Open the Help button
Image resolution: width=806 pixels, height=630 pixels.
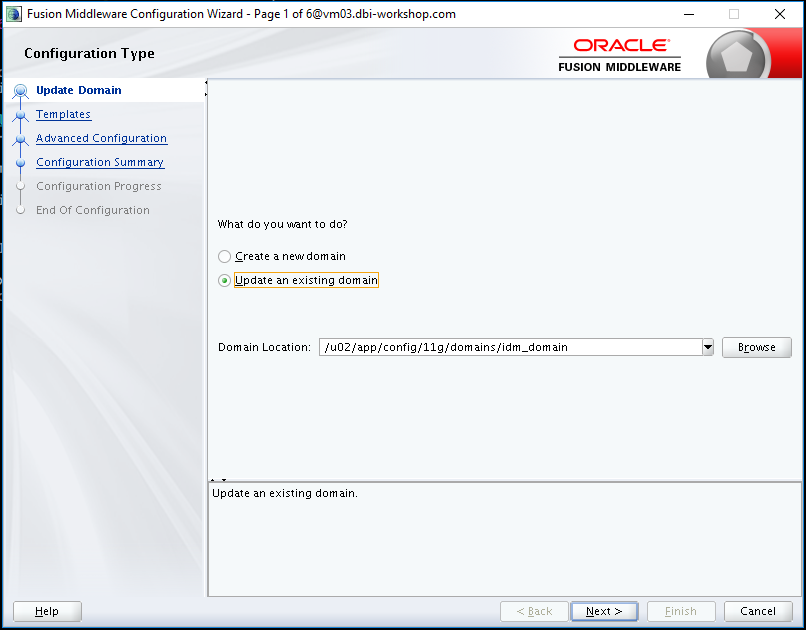pyautogui.click(x=47, y=611)
